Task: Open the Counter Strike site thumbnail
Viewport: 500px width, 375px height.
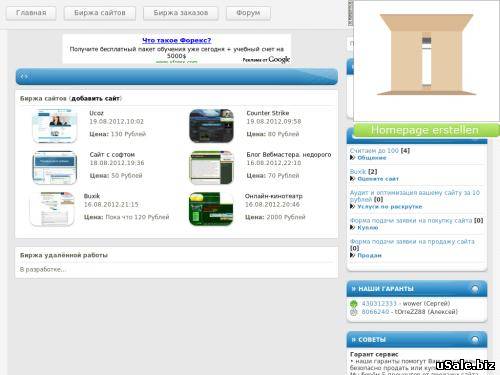Action: click(211, 126)
